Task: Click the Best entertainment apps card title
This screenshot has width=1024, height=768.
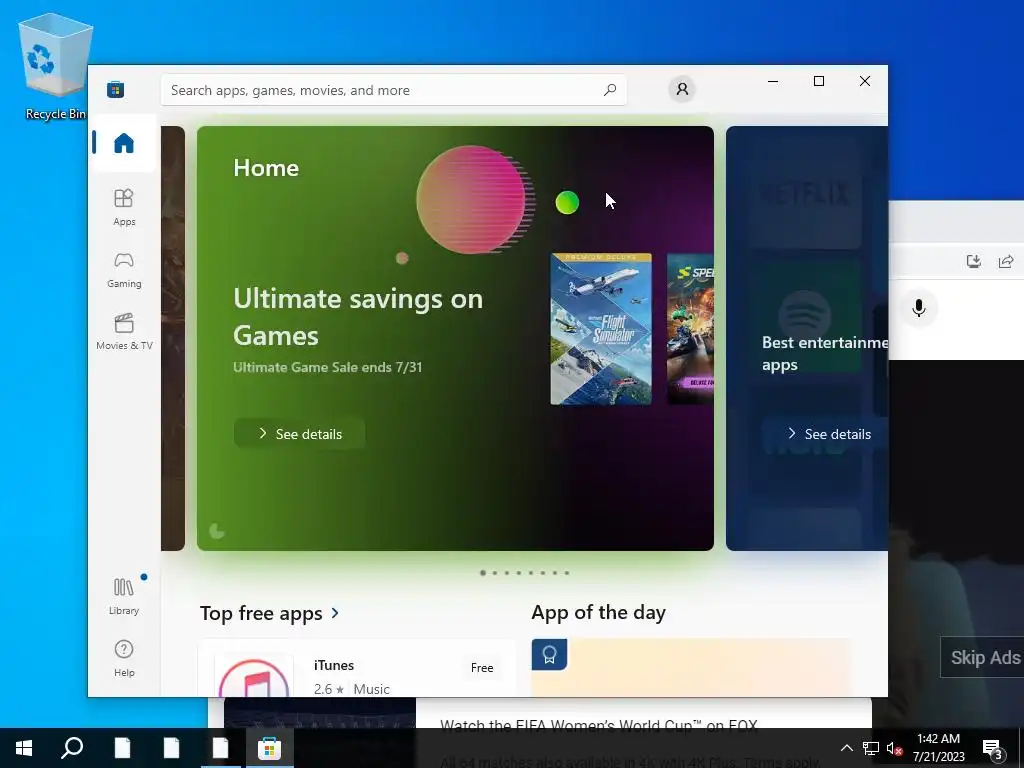Action: 825,353
